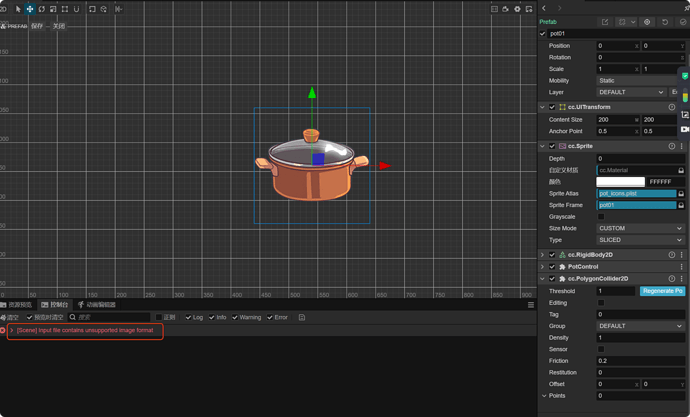This screenshot has width=690, height=417.
Task: Apply prefab changes check icon
Action: pyautogui.click(x=683, y=22)
